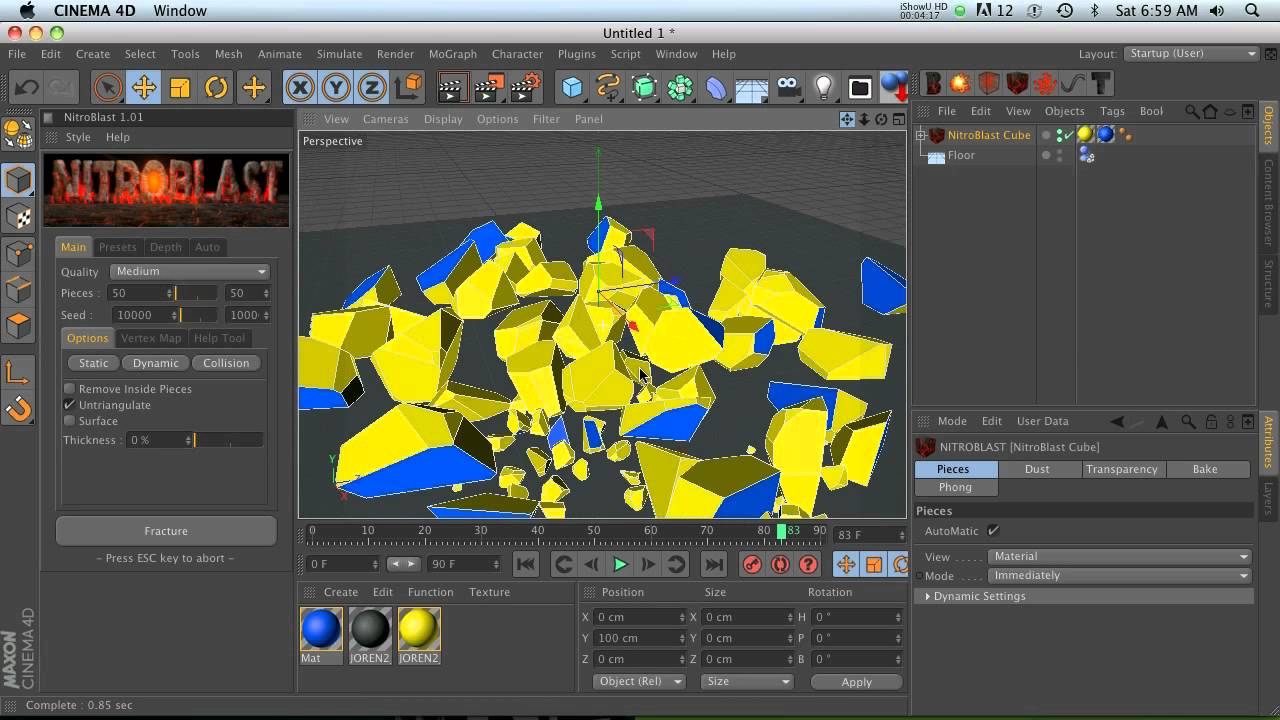Open the MoGraph menu

pos(453,54)
